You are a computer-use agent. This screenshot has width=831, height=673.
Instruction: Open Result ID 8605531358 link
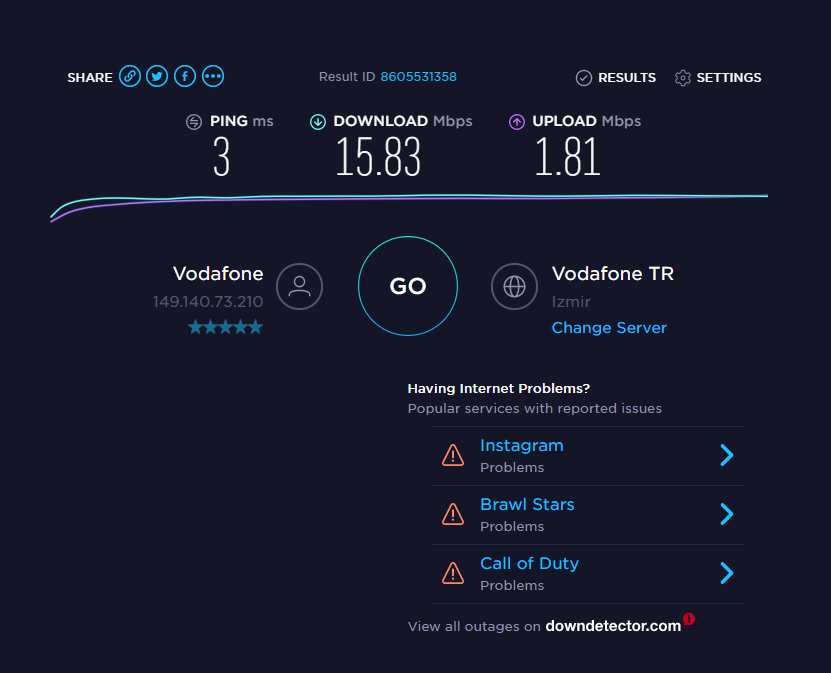418,77
